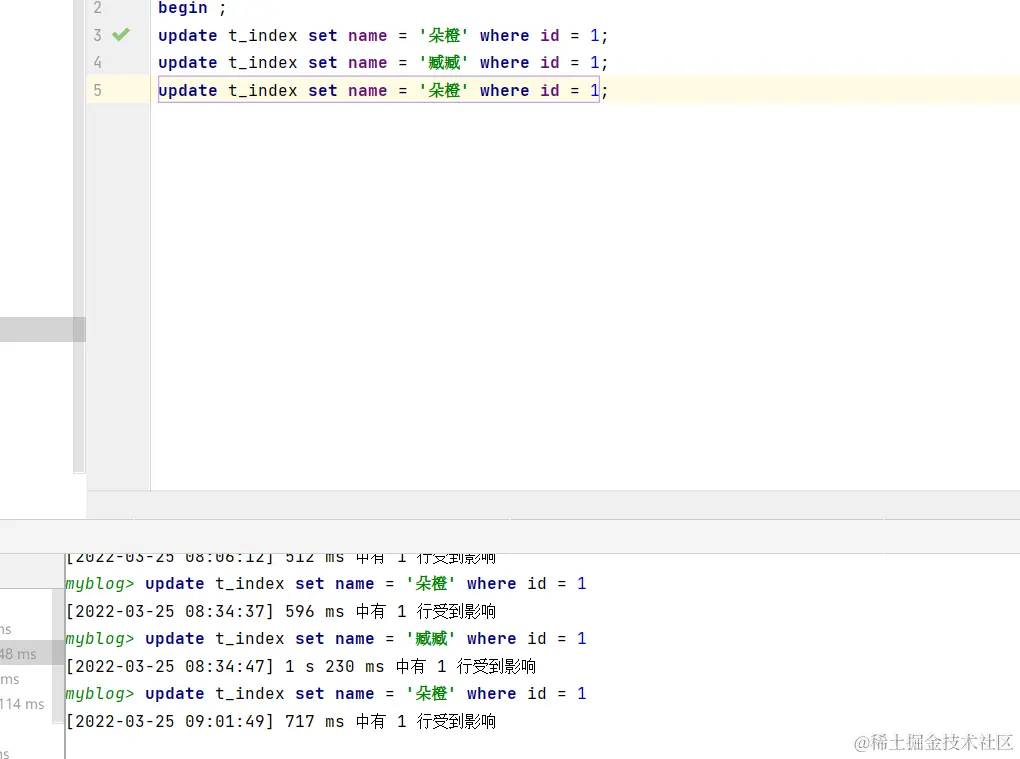This screenshot has height=759, width=1020.
Task: Click the 'begin ;' statement on line 2
Action: coord(192,8)
